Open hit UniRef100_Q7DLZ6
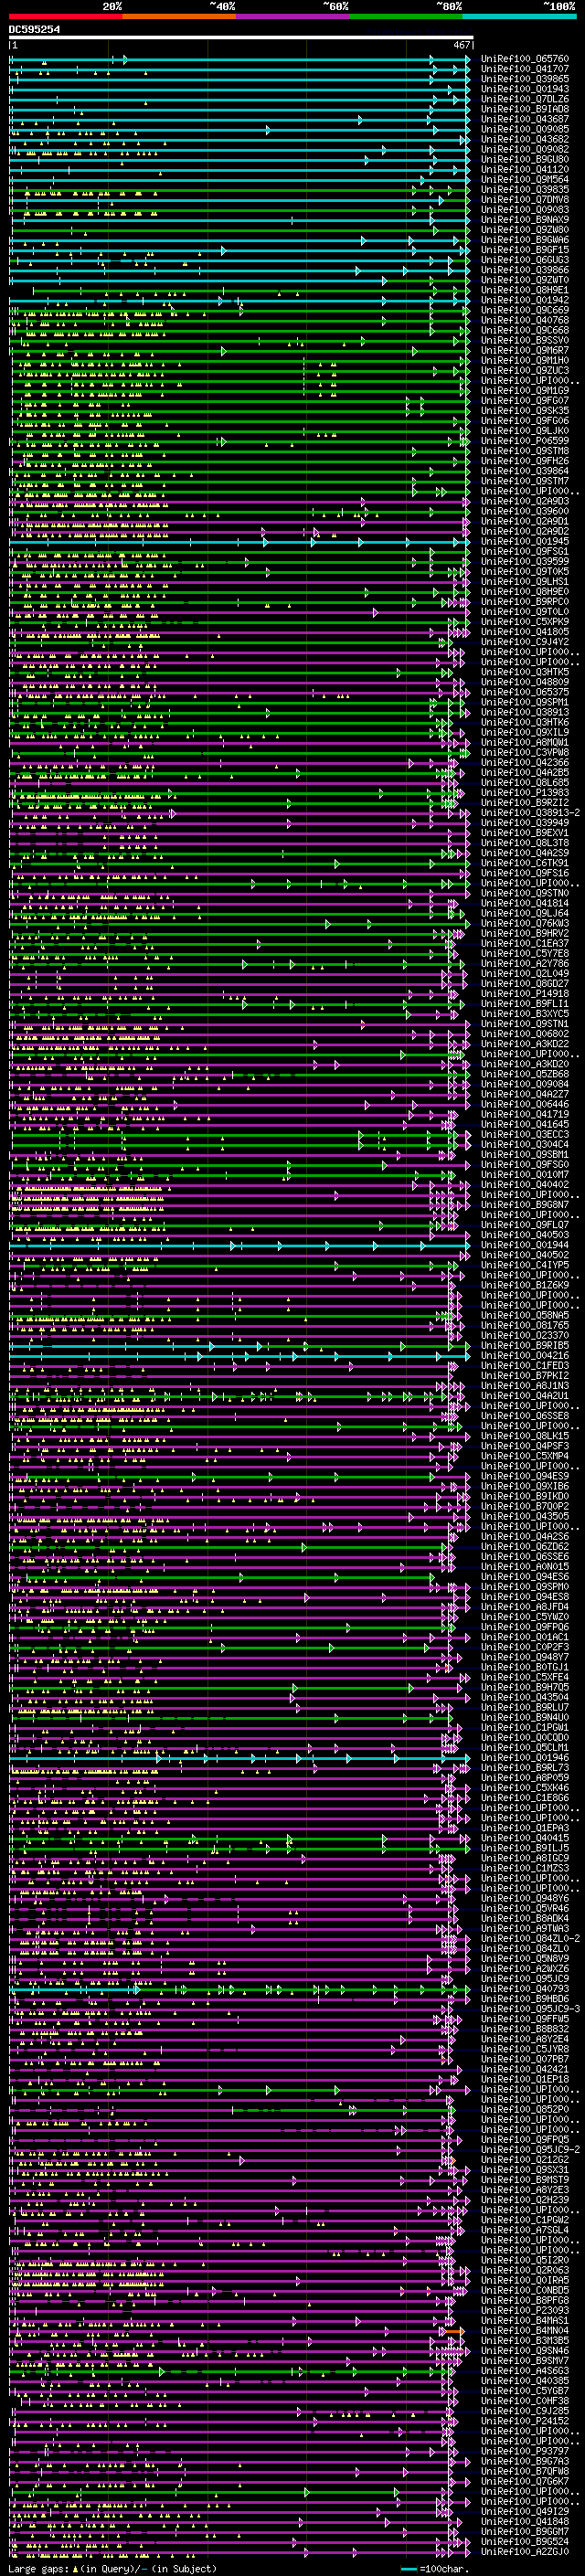 pyautogui.click(x=525, y=99)
